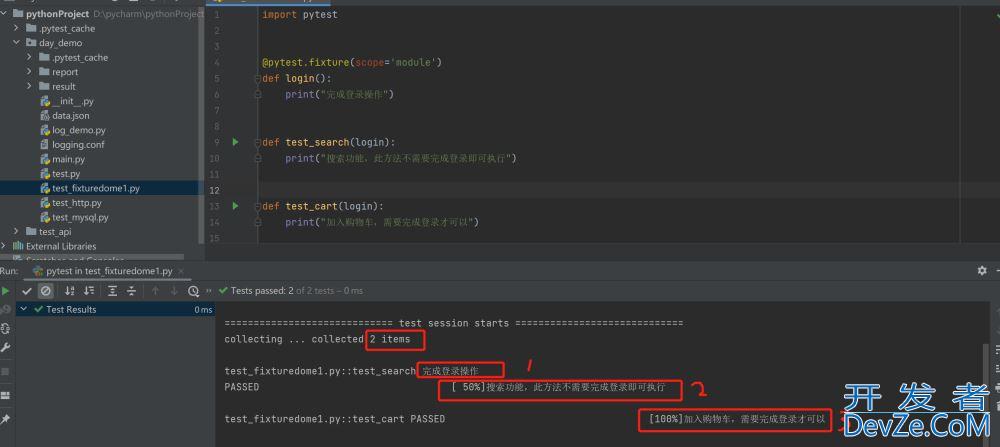Open logging.conf in project tree

pos(78,145)
